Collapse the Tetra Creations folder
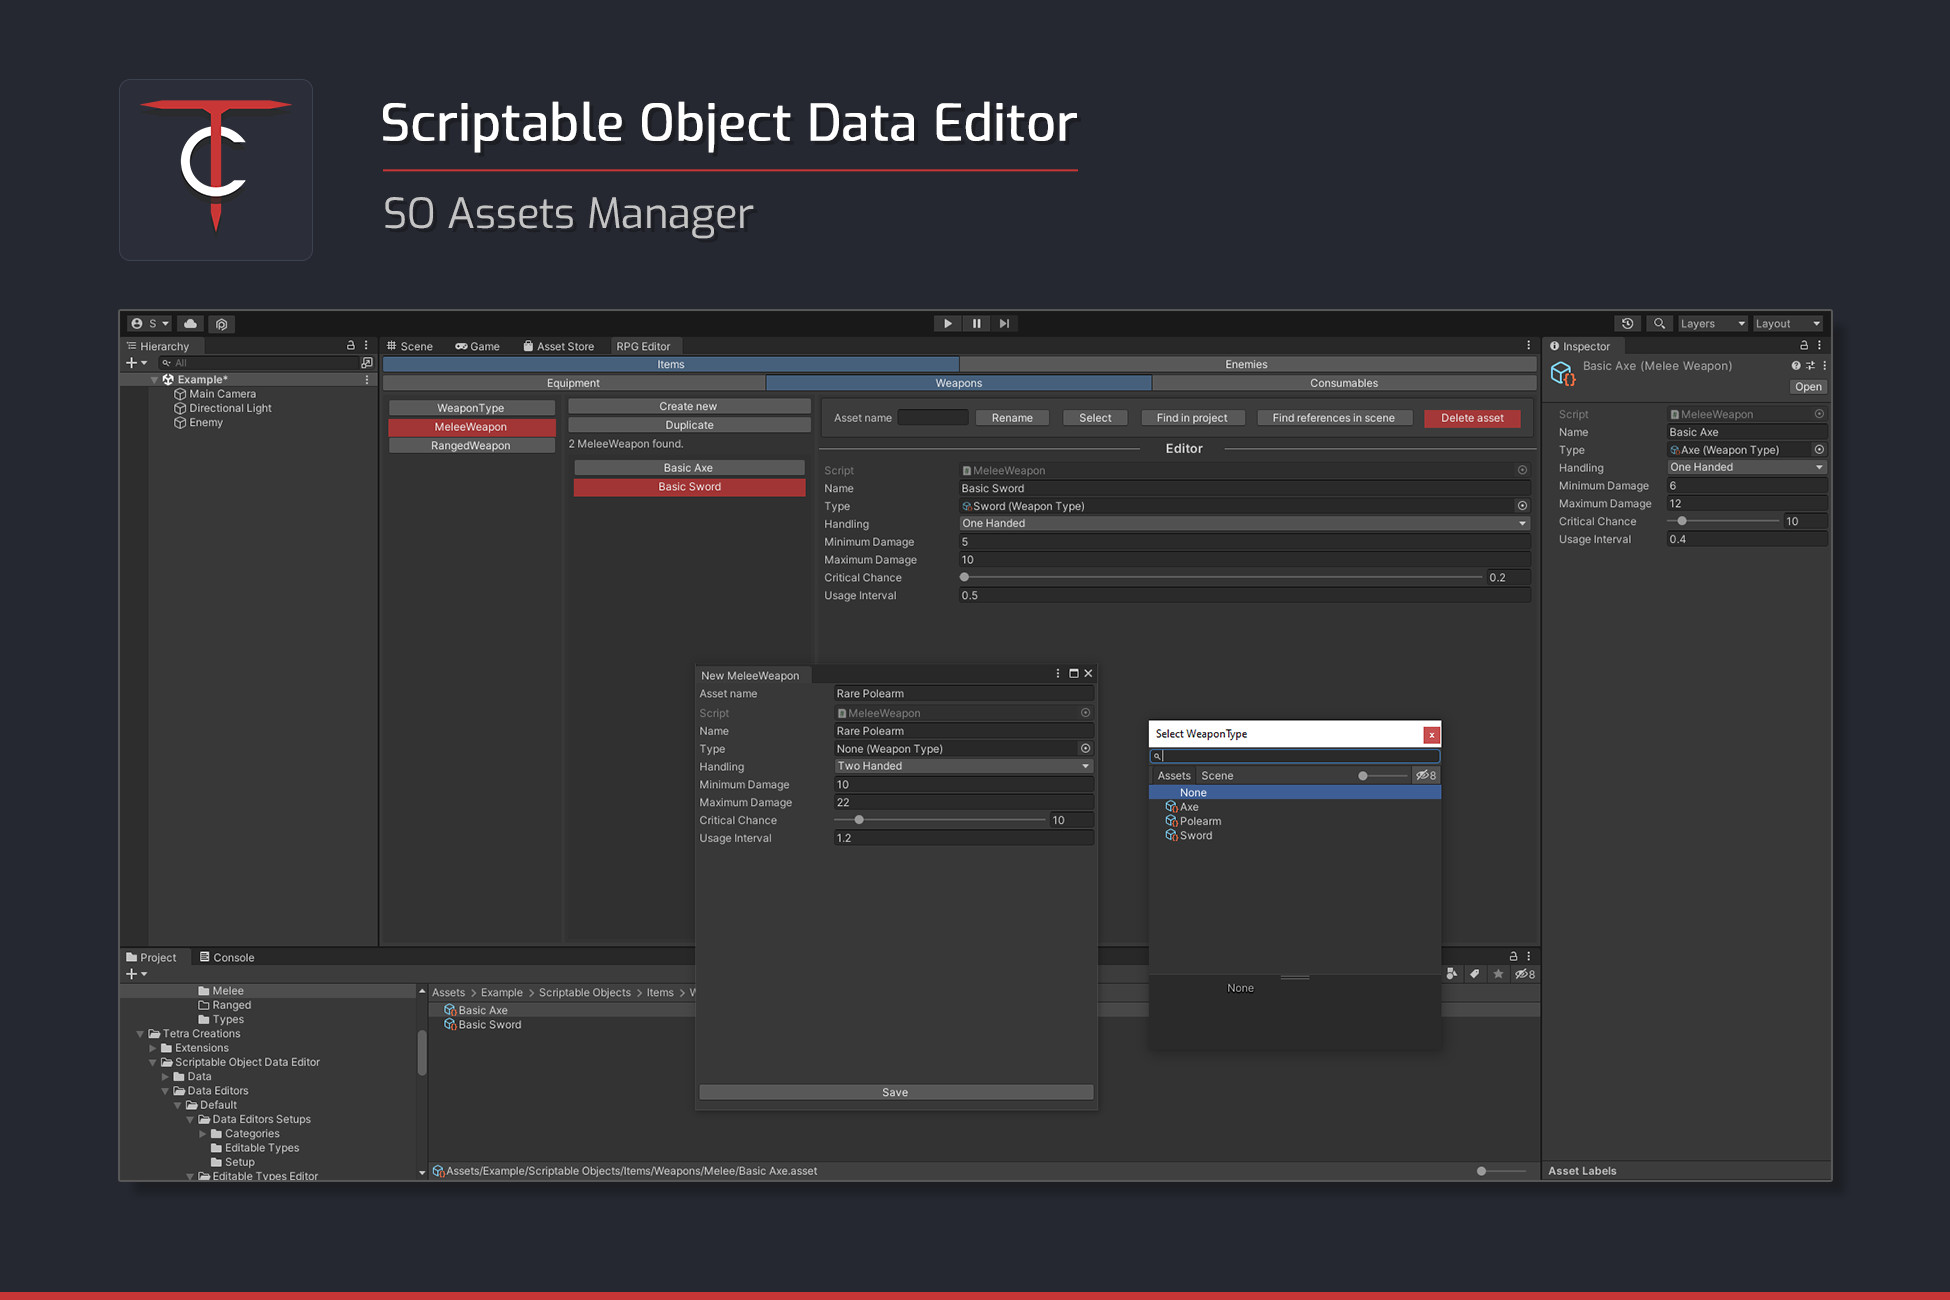The image size is (1950, 1300). 140,1034
